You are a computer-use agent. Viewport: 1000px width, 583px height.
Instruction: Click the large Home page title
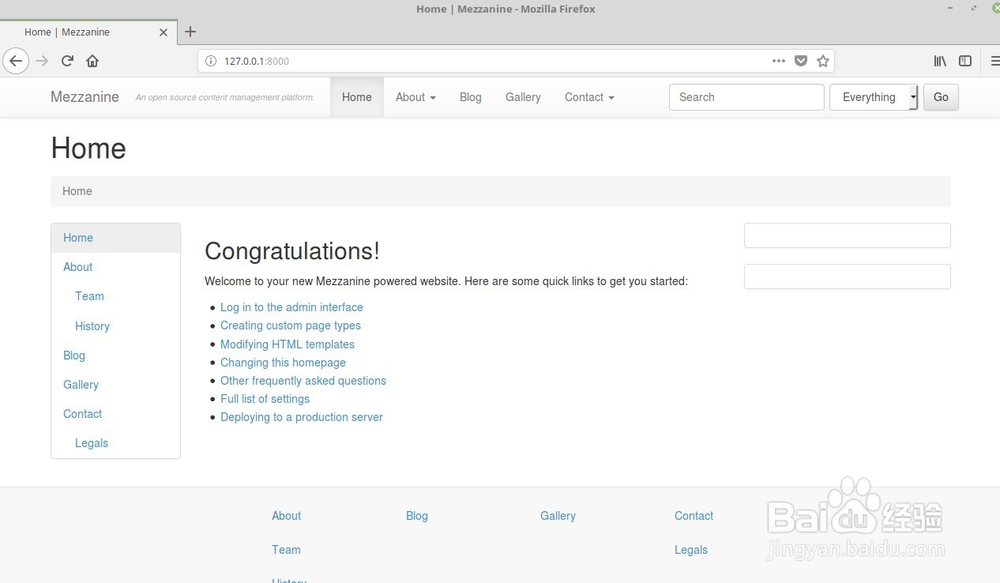tap(88, 149)
